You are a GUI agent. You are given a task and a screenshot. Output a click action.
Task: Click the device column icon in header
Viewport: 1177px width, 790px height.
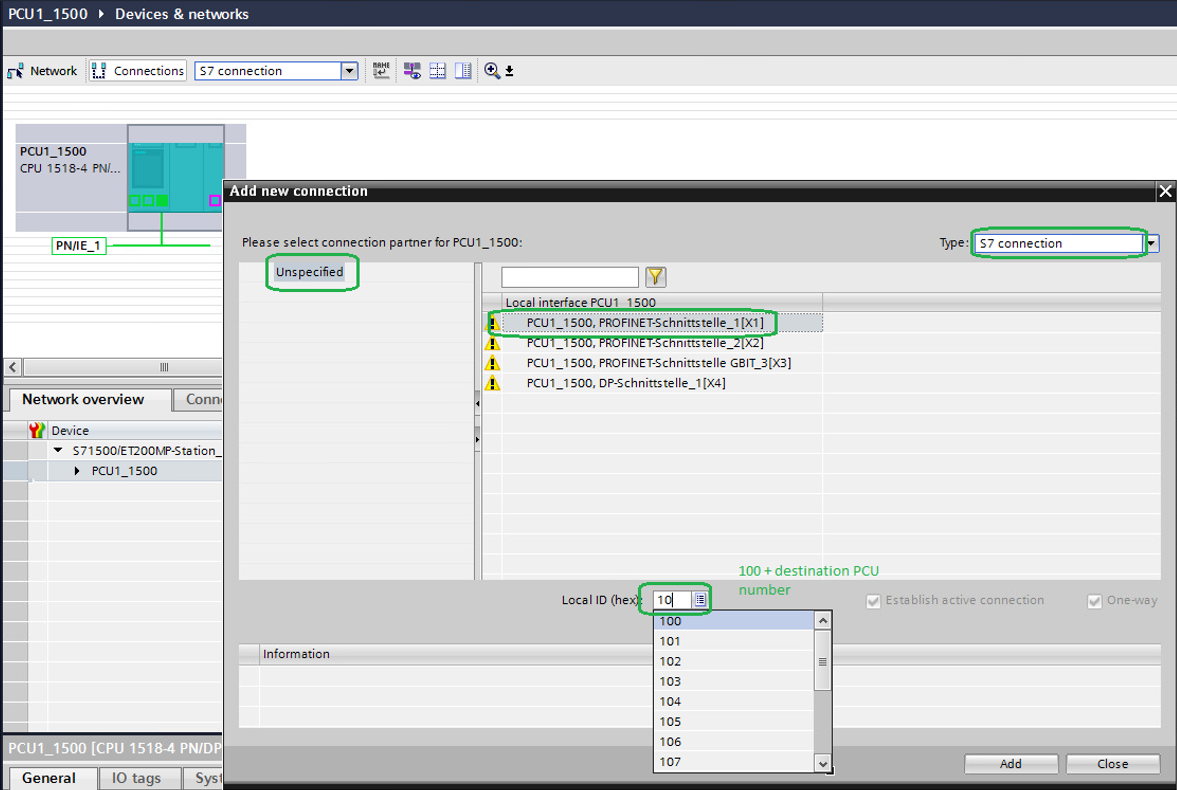point(37,430)
